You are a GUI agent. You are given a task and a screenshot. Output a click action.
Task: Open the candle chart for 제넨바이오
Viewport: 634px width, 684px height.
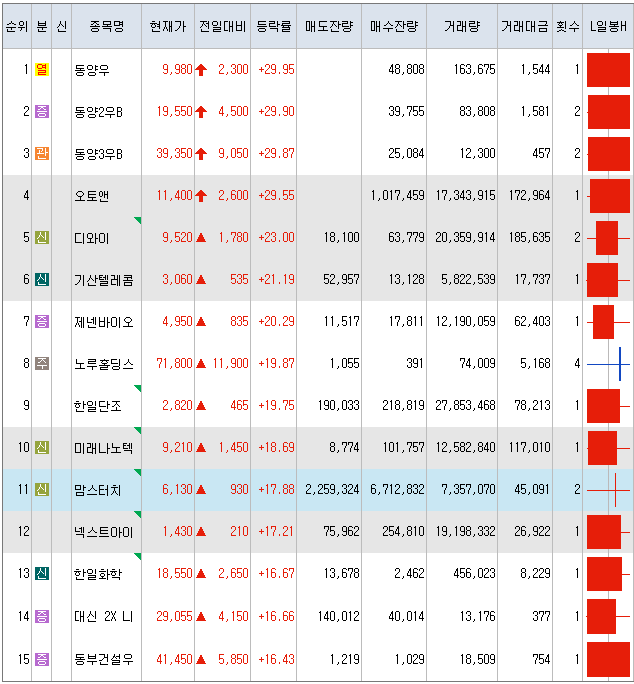coord(608,322)
